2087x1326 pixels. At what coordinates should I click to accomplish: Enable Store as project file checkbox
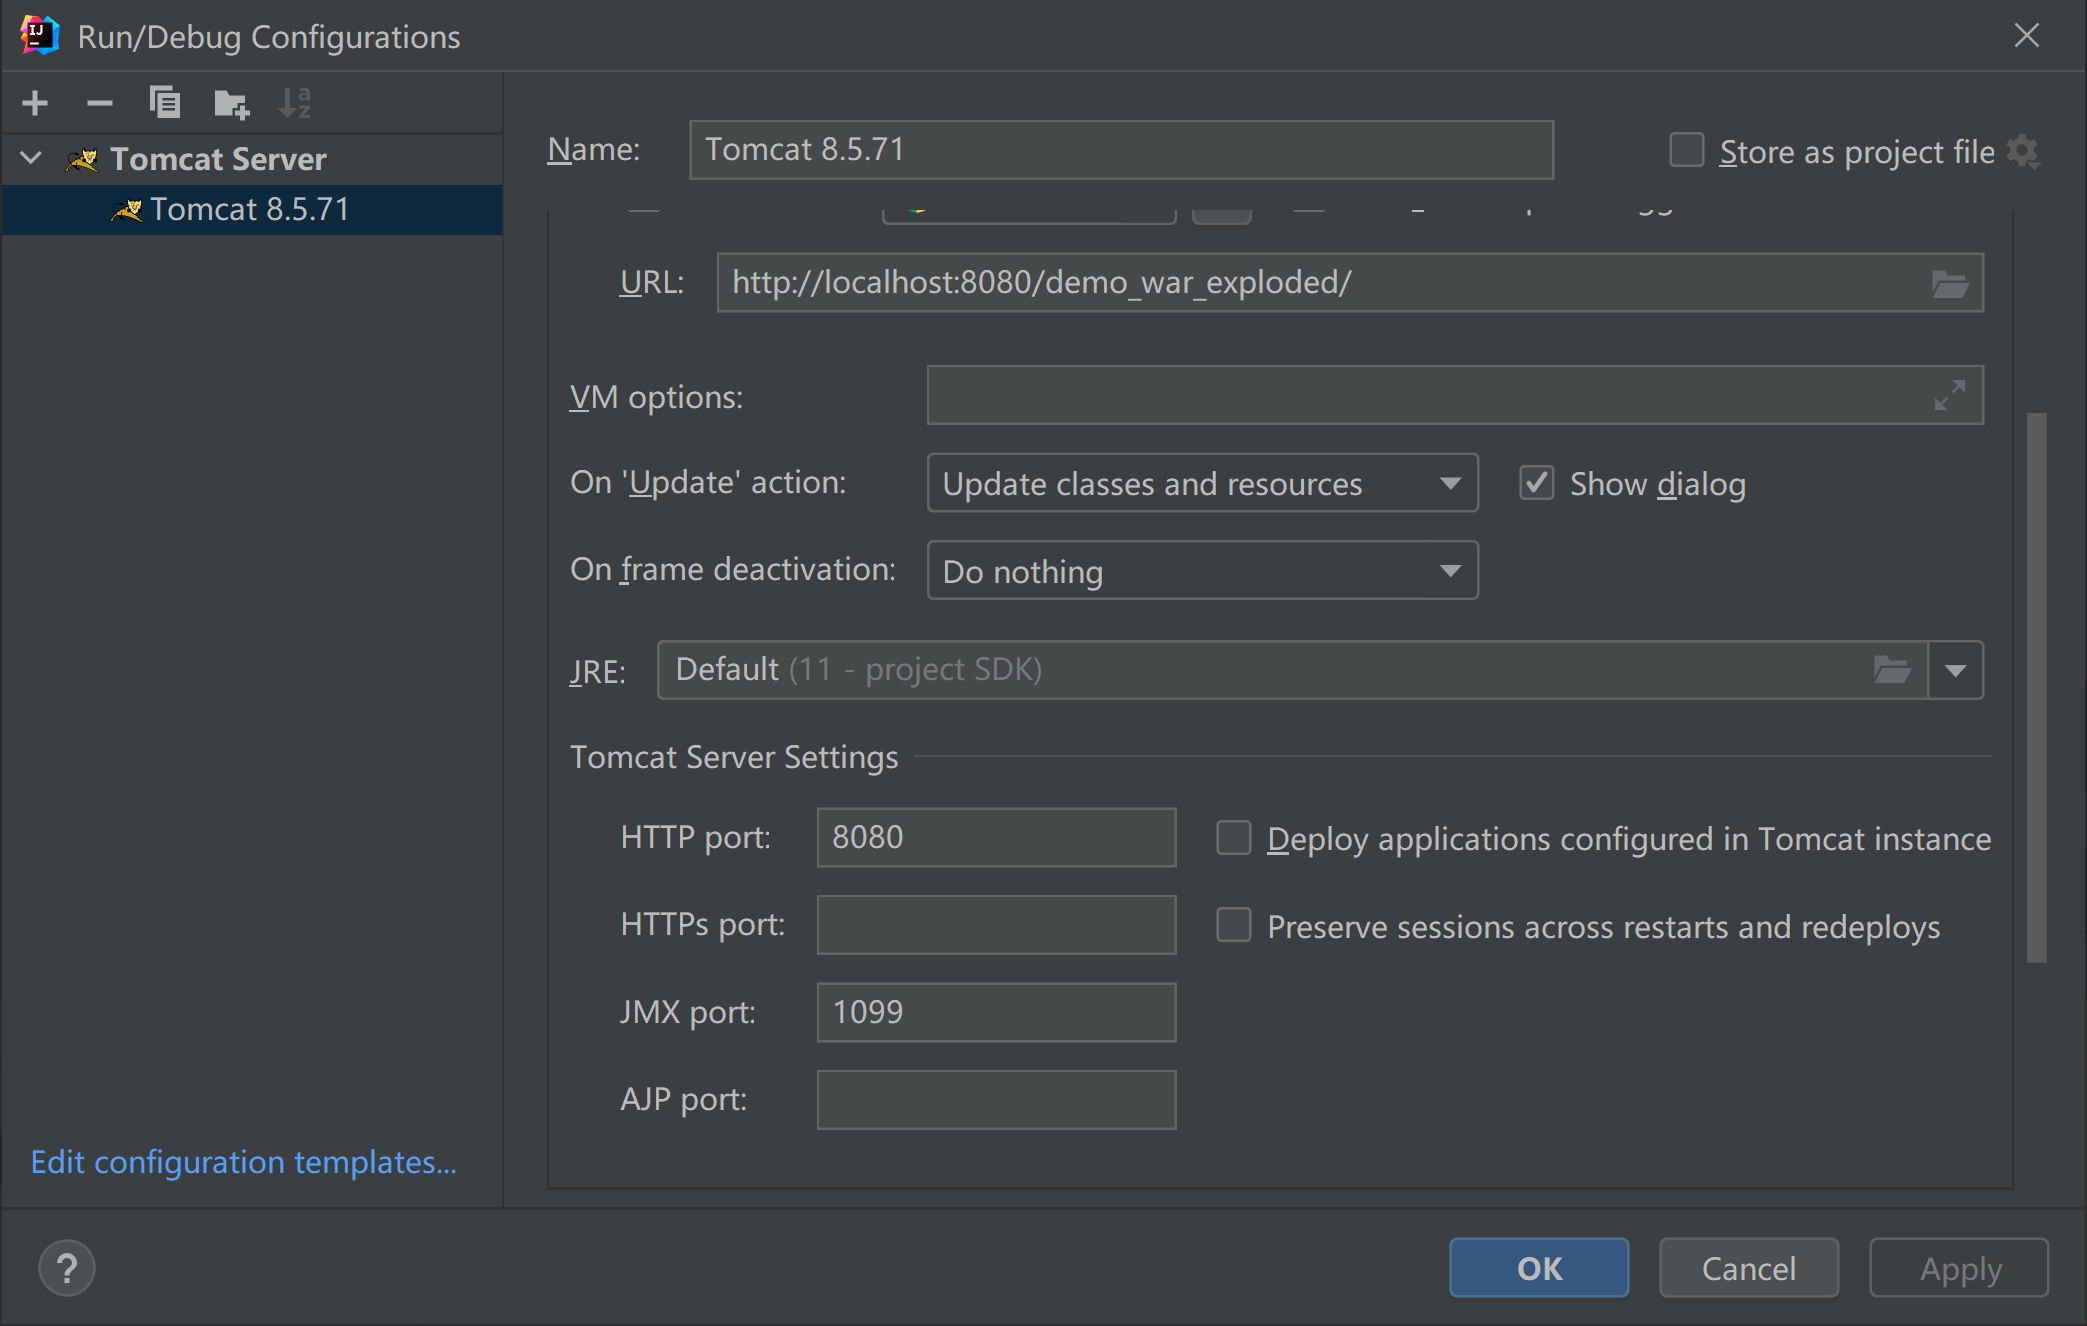point(1686,151)
